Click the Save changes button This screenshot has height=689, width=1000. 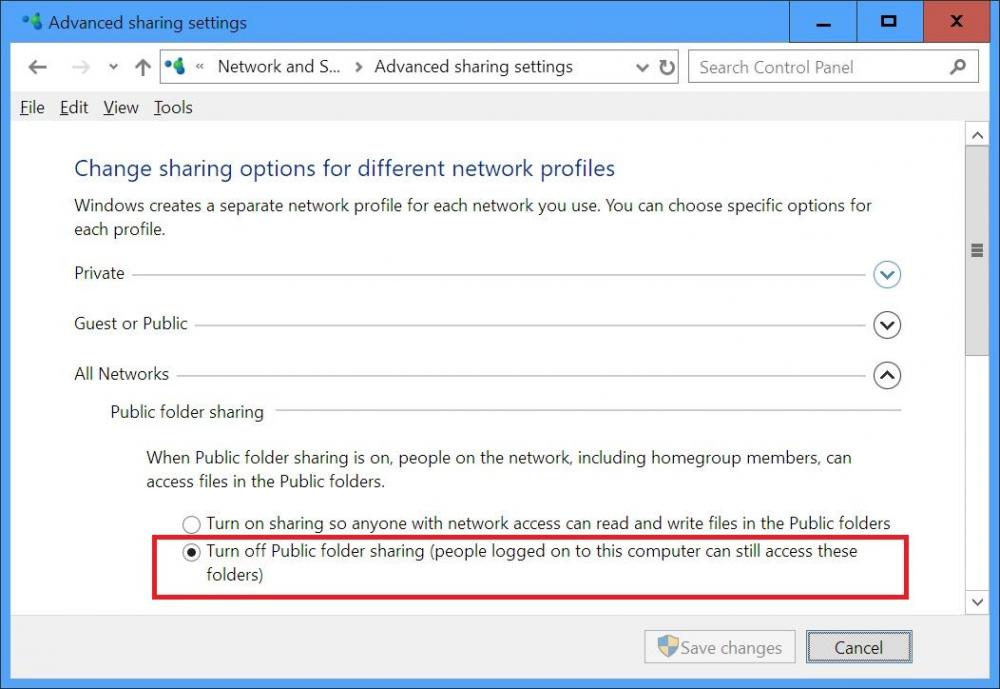(x=720, y=647)
